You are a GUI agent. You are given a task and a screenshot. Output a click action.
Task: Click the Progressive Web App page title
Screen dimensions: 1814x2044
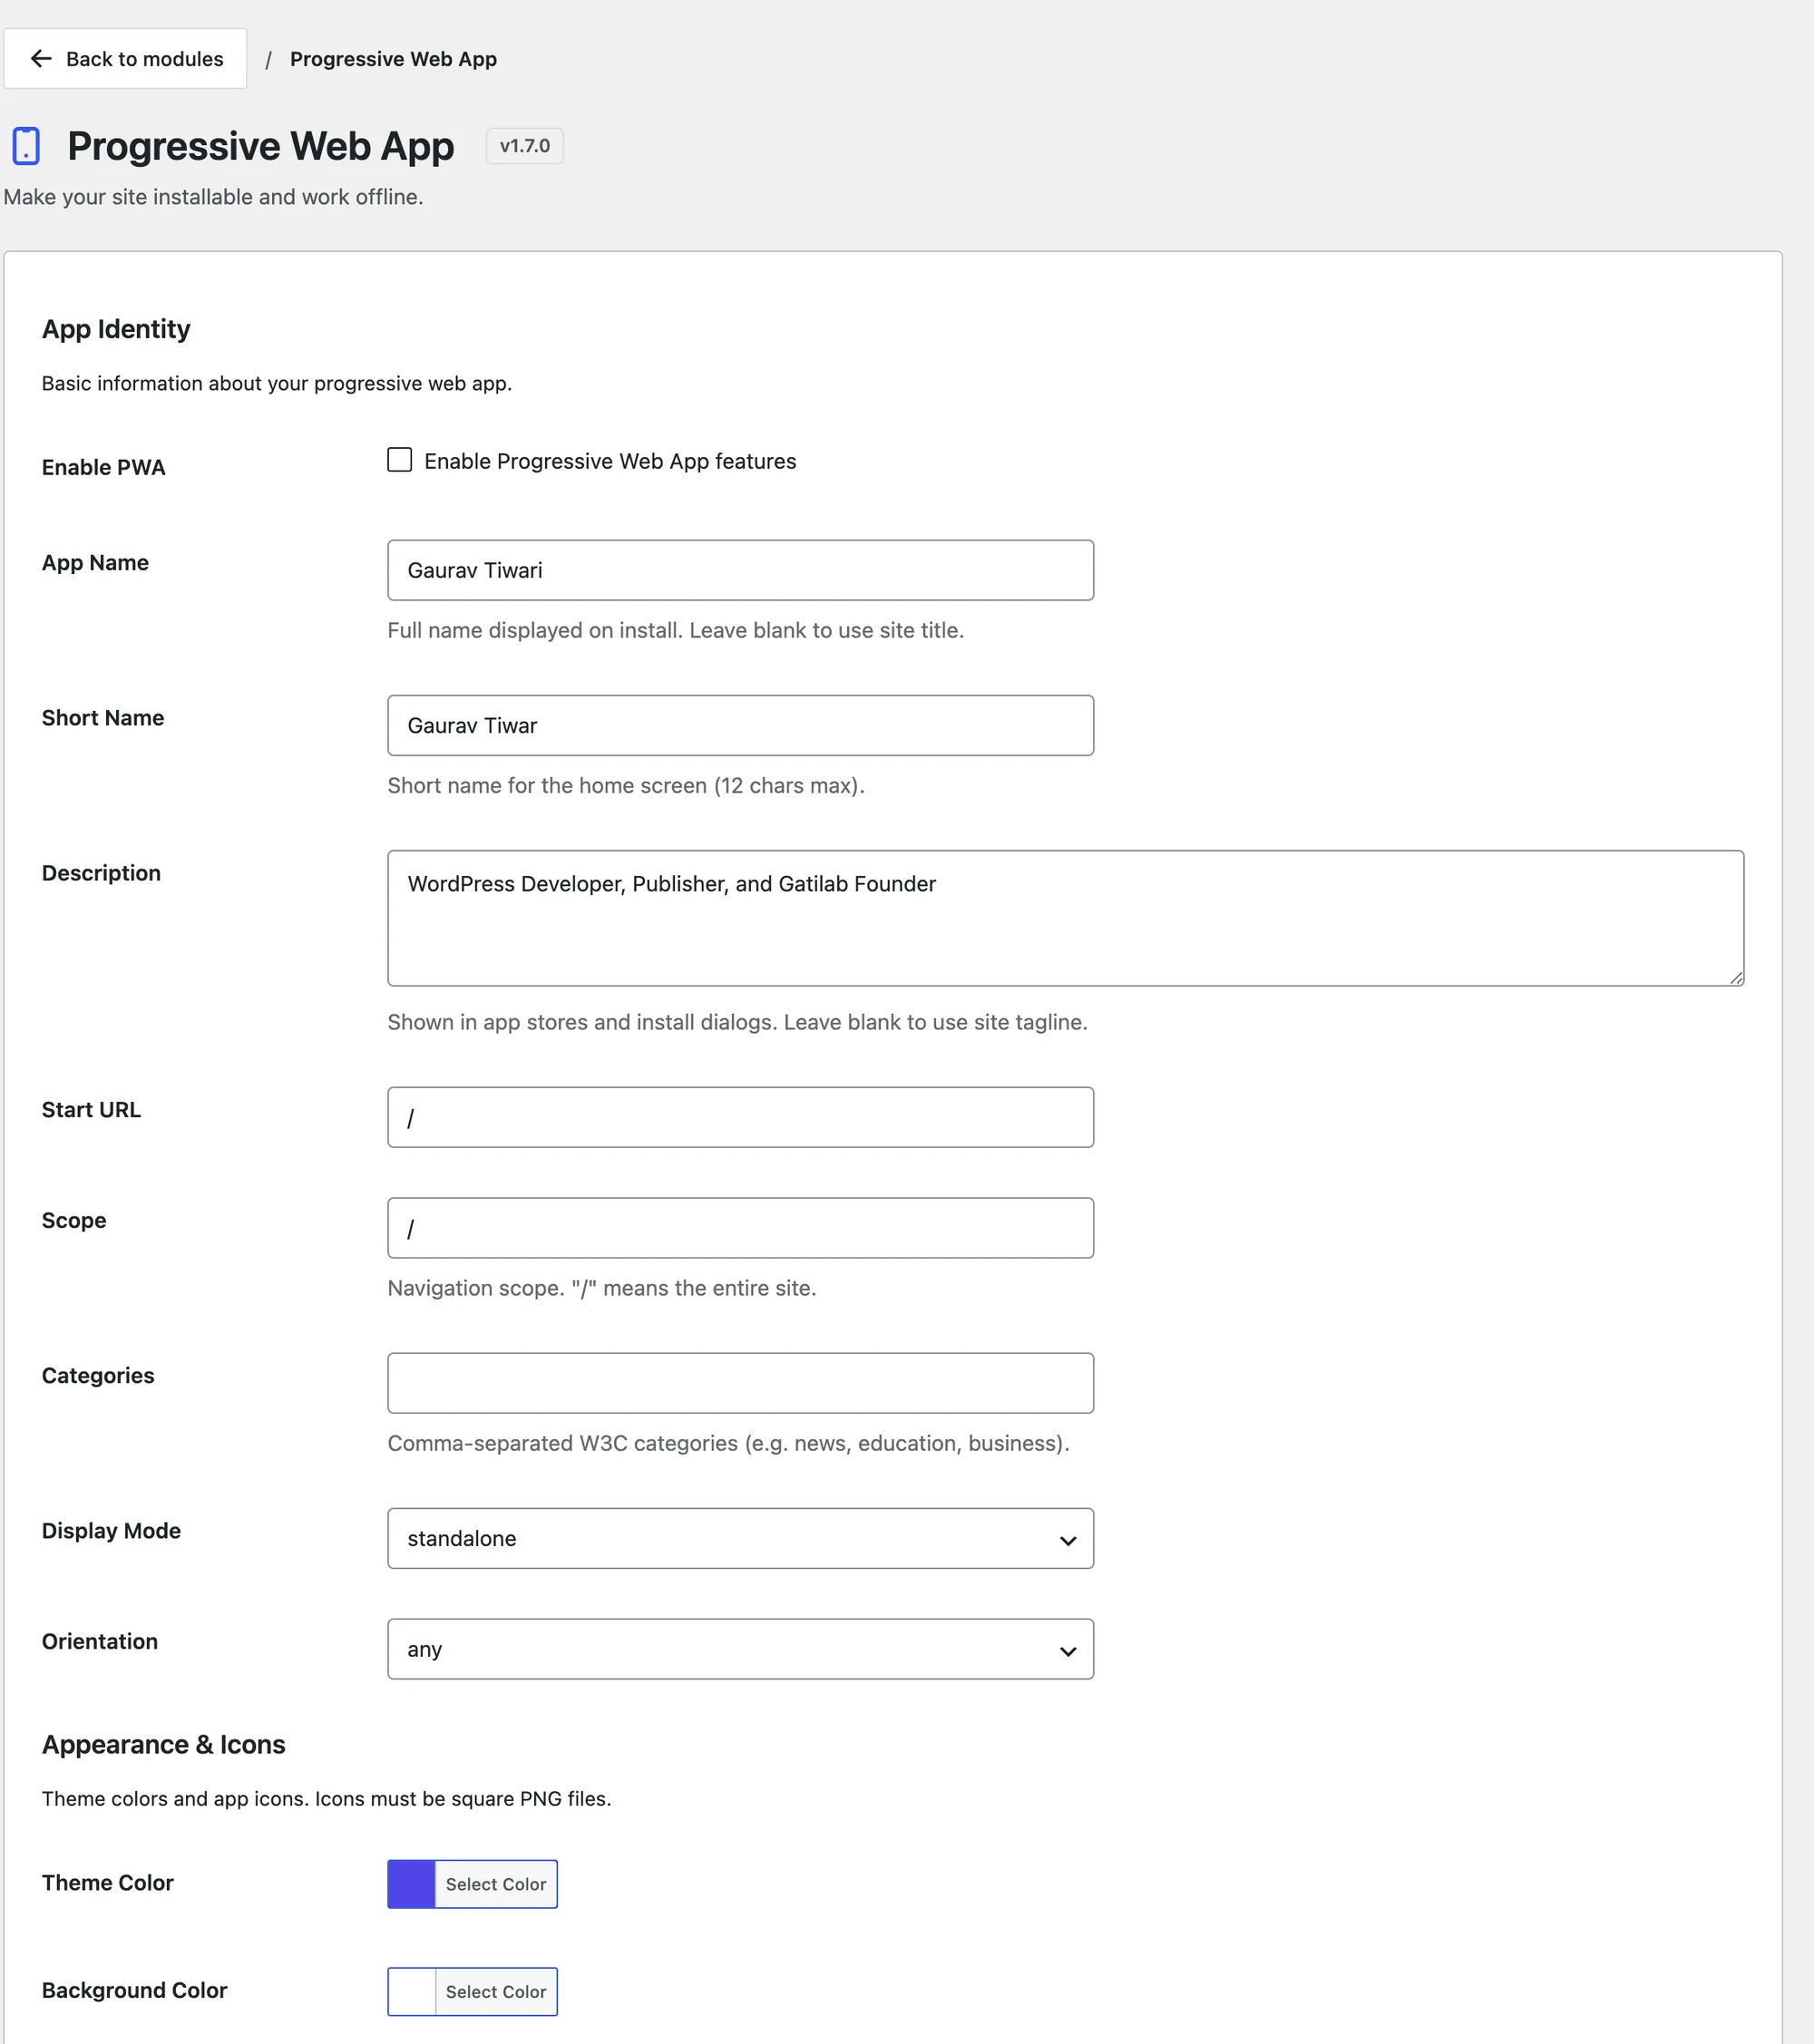pyautogui.click(x=260, y=146)
